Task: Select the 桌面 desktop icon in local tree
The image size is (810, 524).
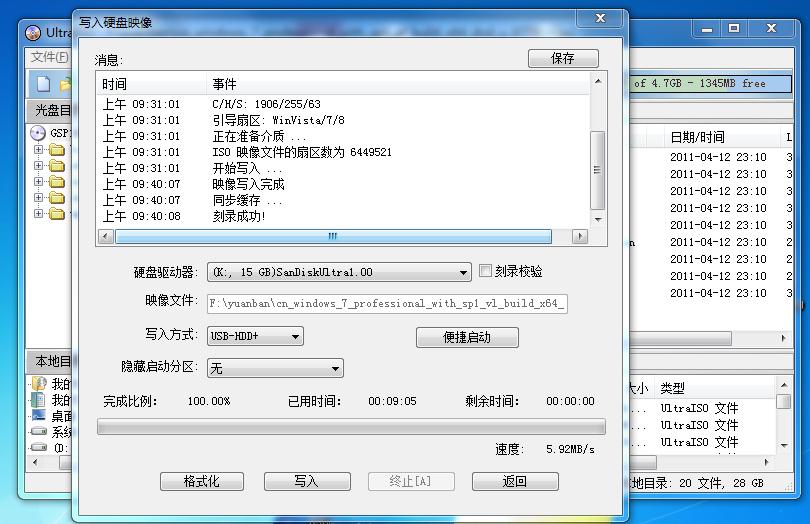Action: point(39,415)
